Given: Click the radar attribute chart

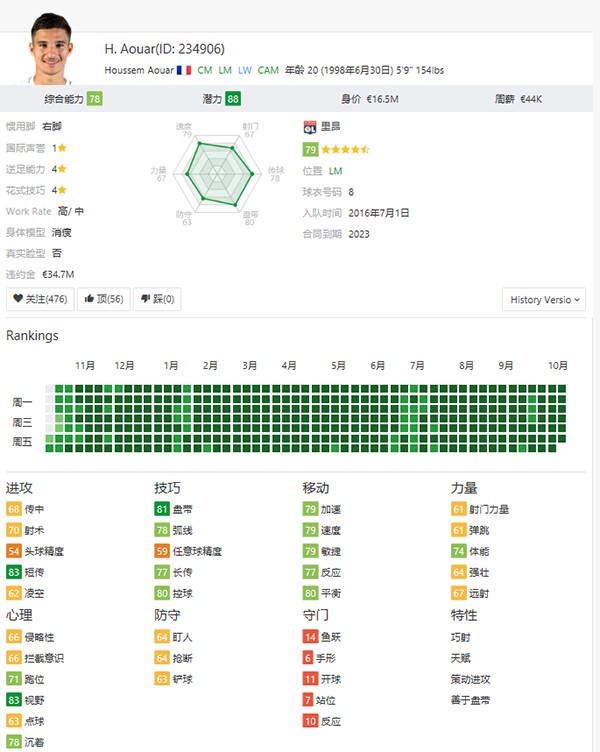Looking at the screenshot, I should [217, 171].
